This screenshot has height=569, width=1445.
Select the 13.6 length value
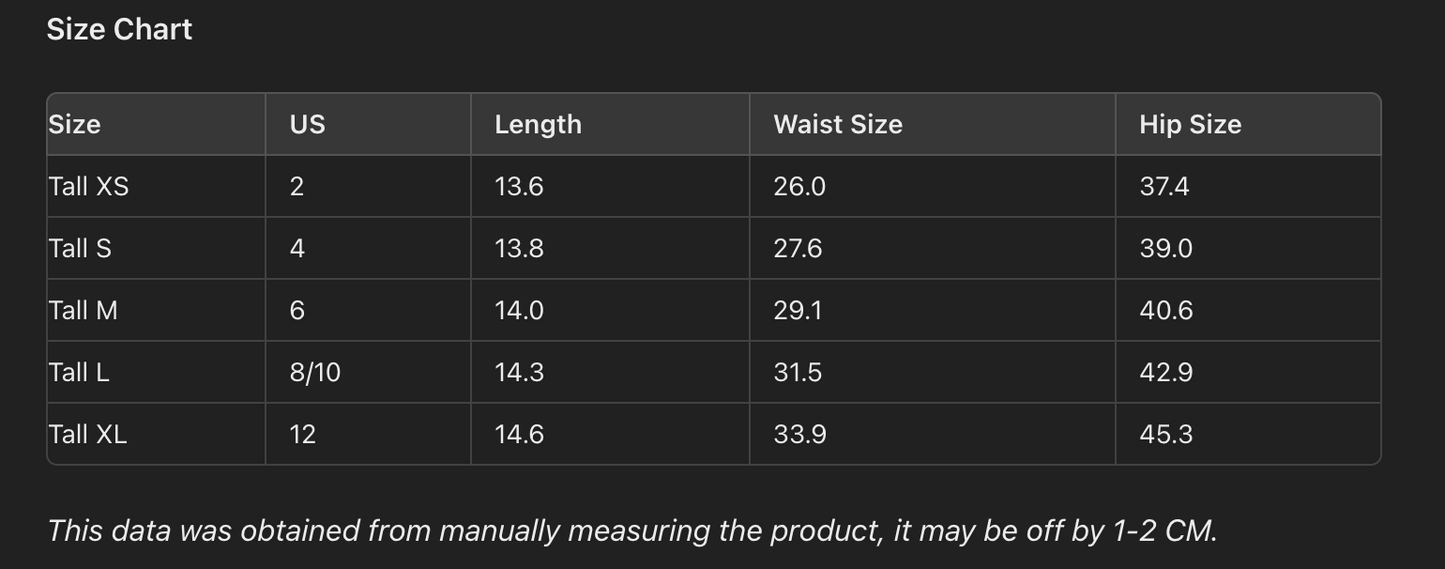click(x=519, y=186)
